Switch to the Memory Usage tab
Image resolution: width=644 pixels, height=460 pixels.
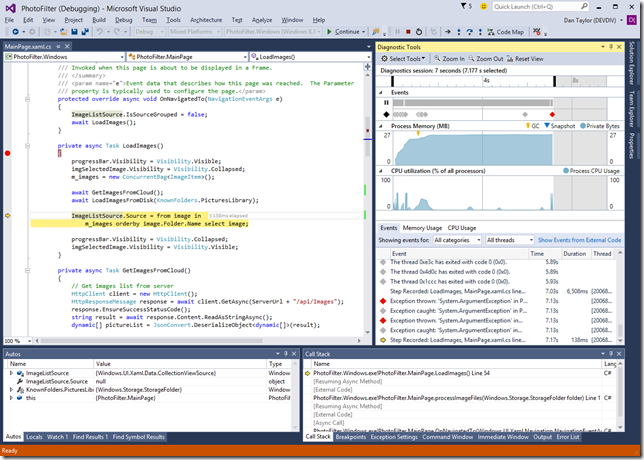click(x=422, y=228)
